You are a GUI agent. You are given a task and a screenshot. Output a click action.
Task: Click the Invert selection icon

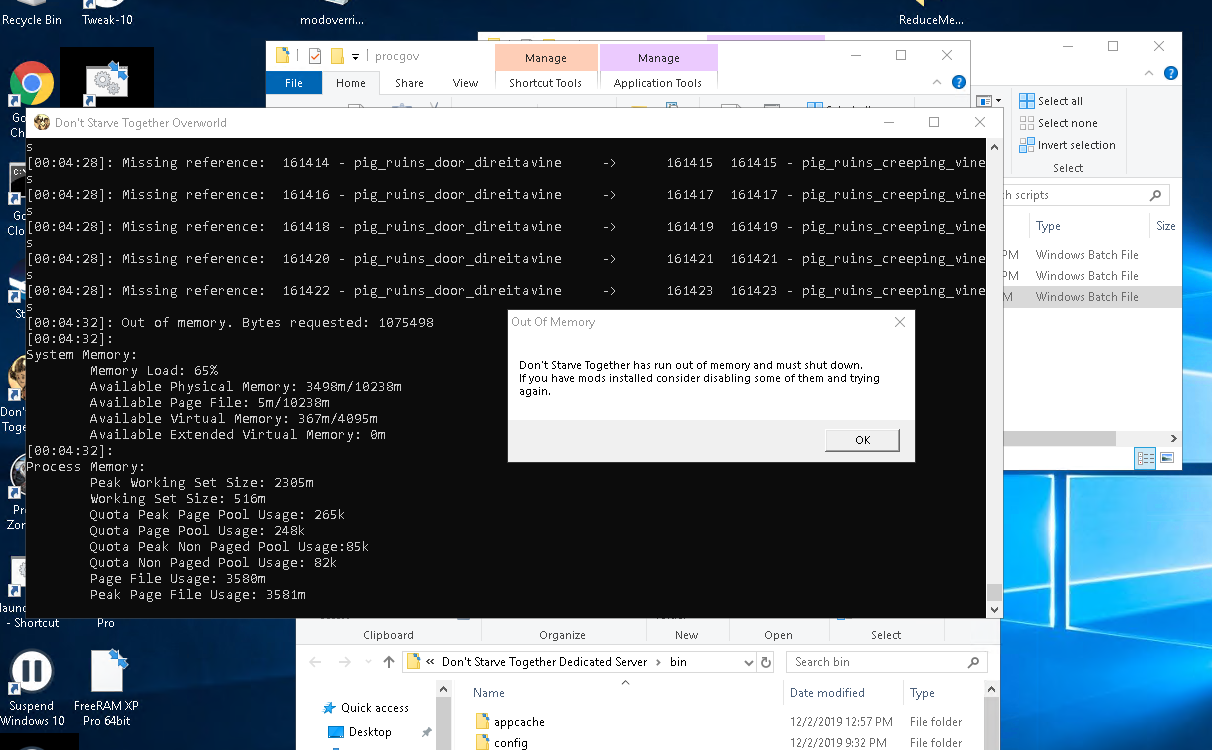coord(1027,145)
